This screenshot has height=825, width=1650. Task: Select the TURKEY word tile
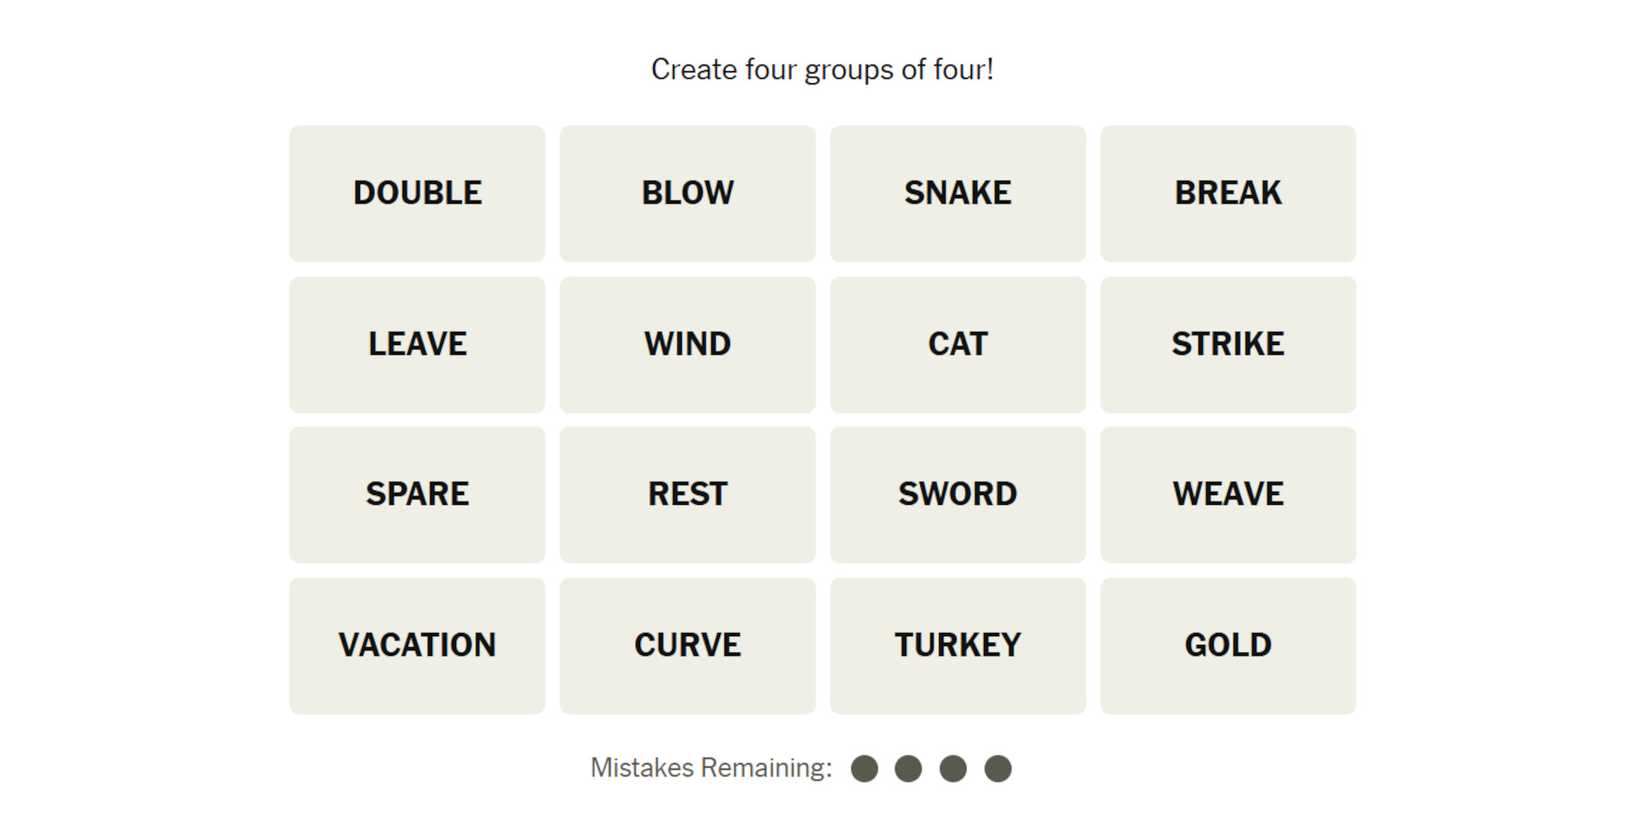957,645
